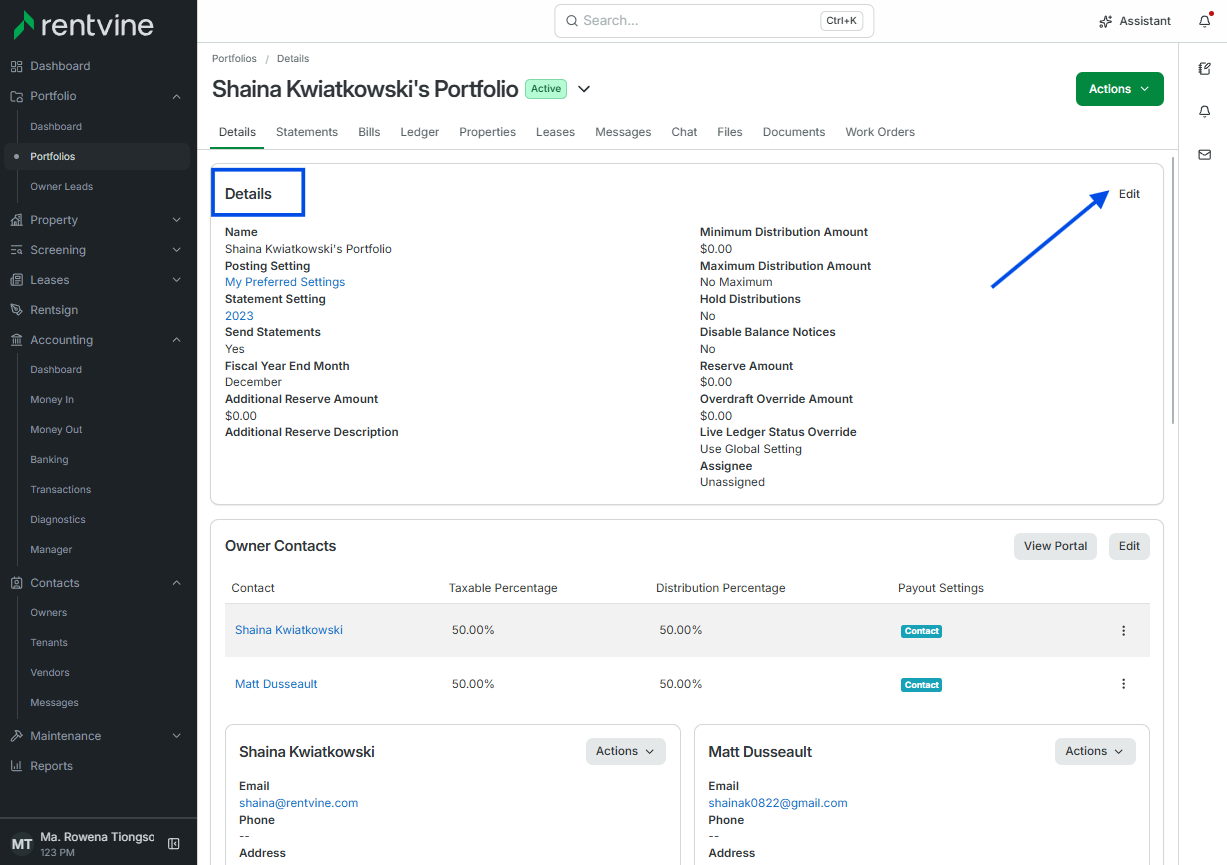The width and height of the screenshot is (1227, 865).
Task: Switch to the Statements tab
Action: point(307,132)
